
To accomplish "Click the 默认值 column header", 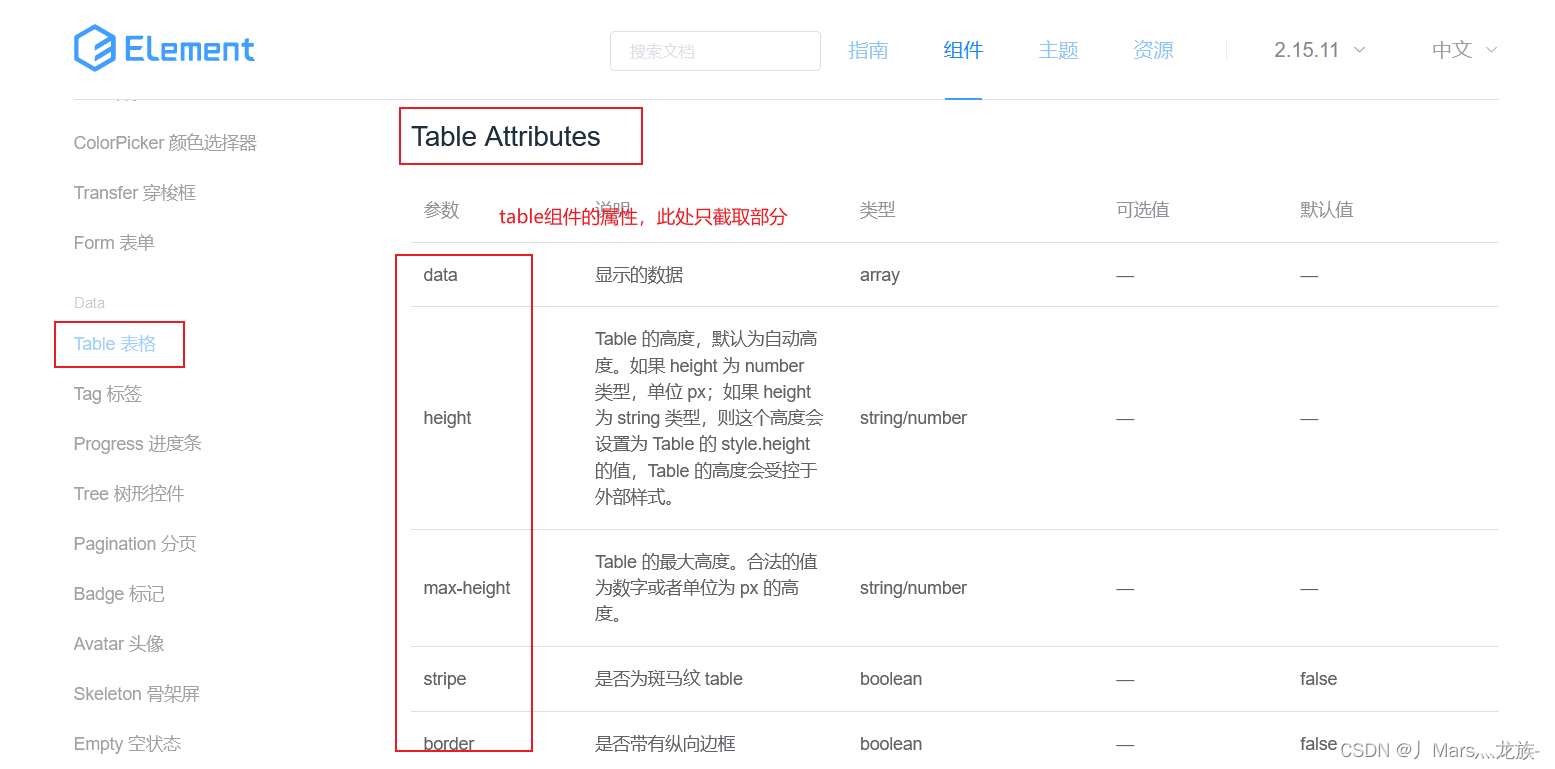I will click(1327, 210).
